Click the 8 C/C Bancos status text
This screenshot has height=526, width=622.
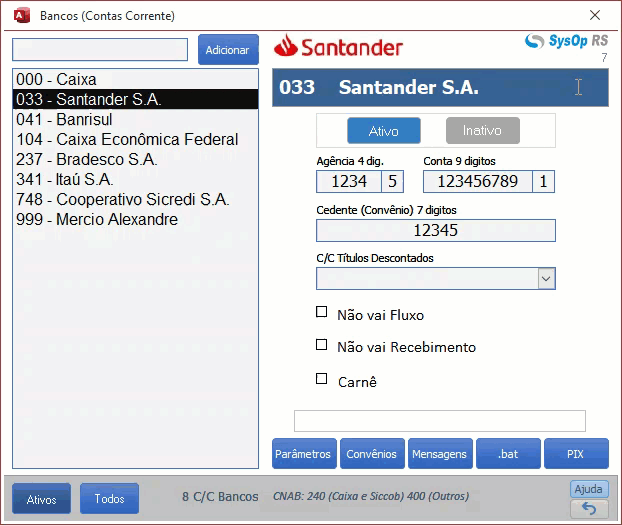(x=220, y=497)
